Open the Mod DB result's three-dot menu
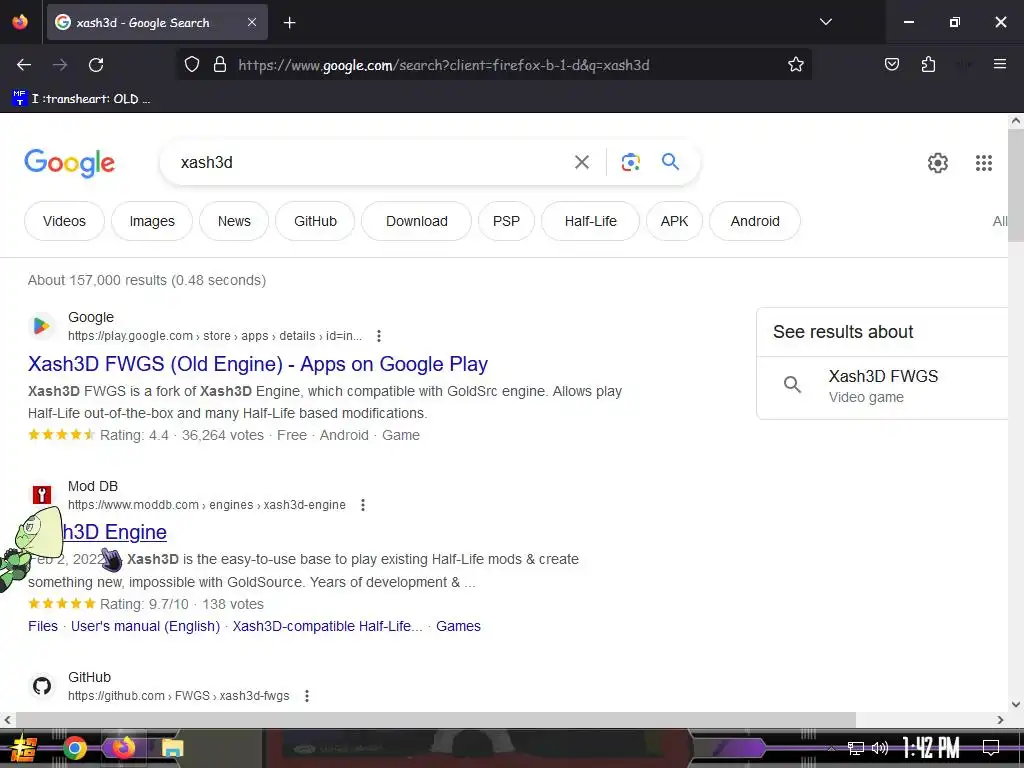1024x768 pixels. click(362, 505)
